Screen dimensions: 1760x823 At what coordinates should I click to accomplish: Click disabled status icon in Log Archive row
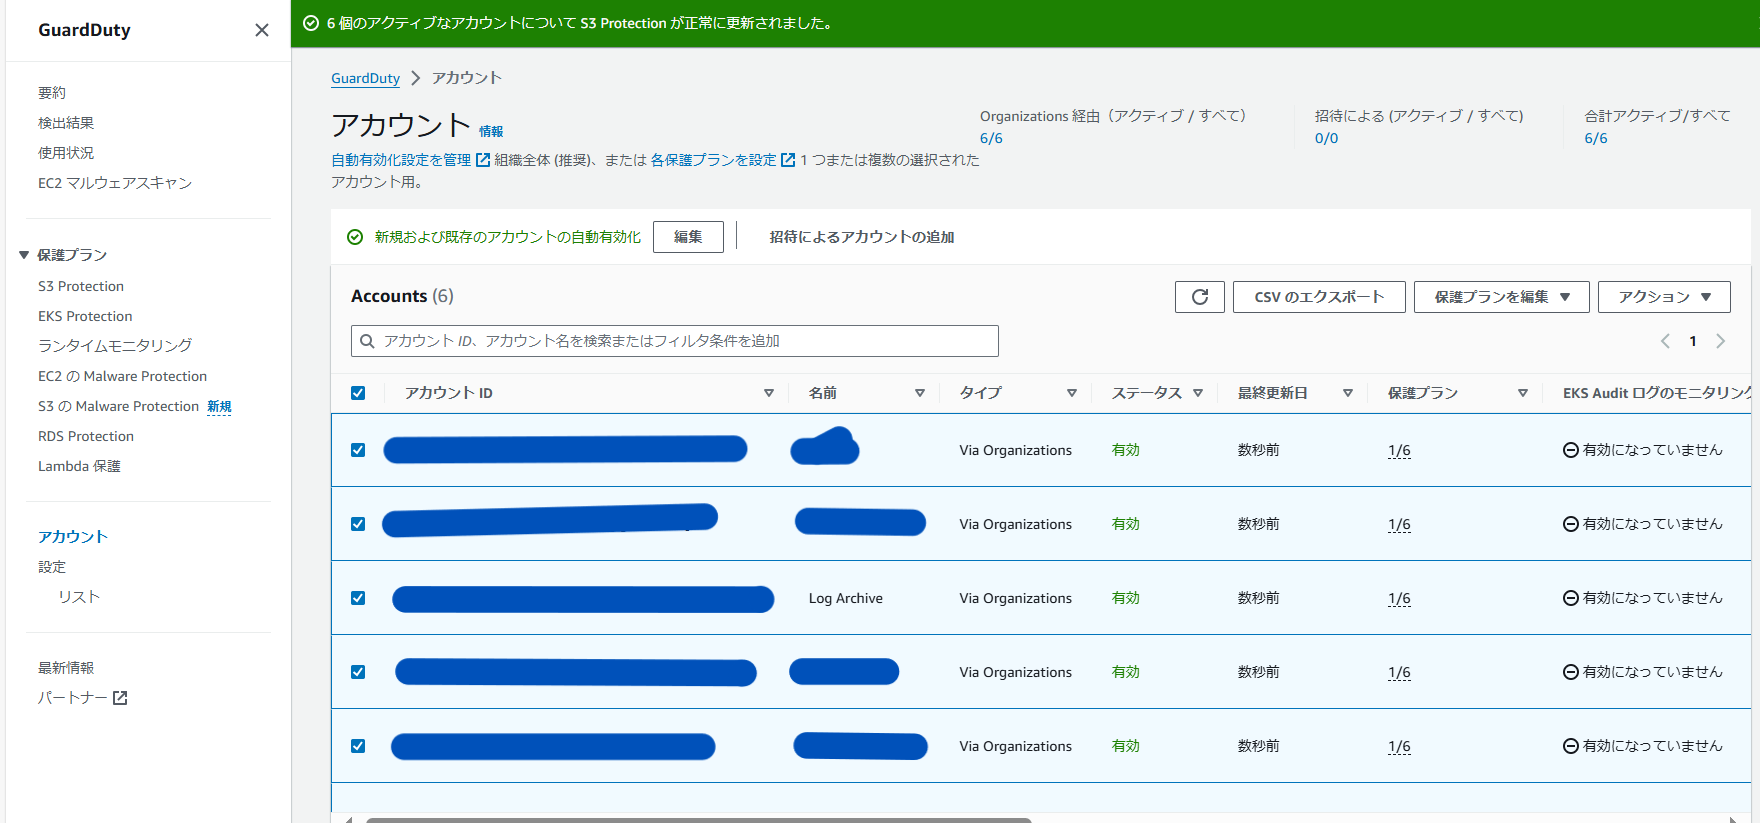[x=1571, y=598]
